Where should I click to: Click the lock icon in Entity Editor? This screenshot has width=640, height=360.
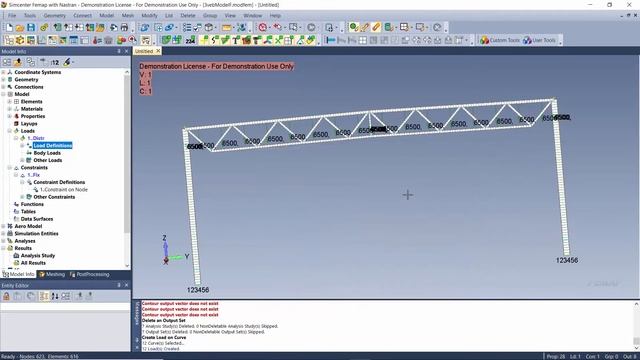[x=6, y=296]
